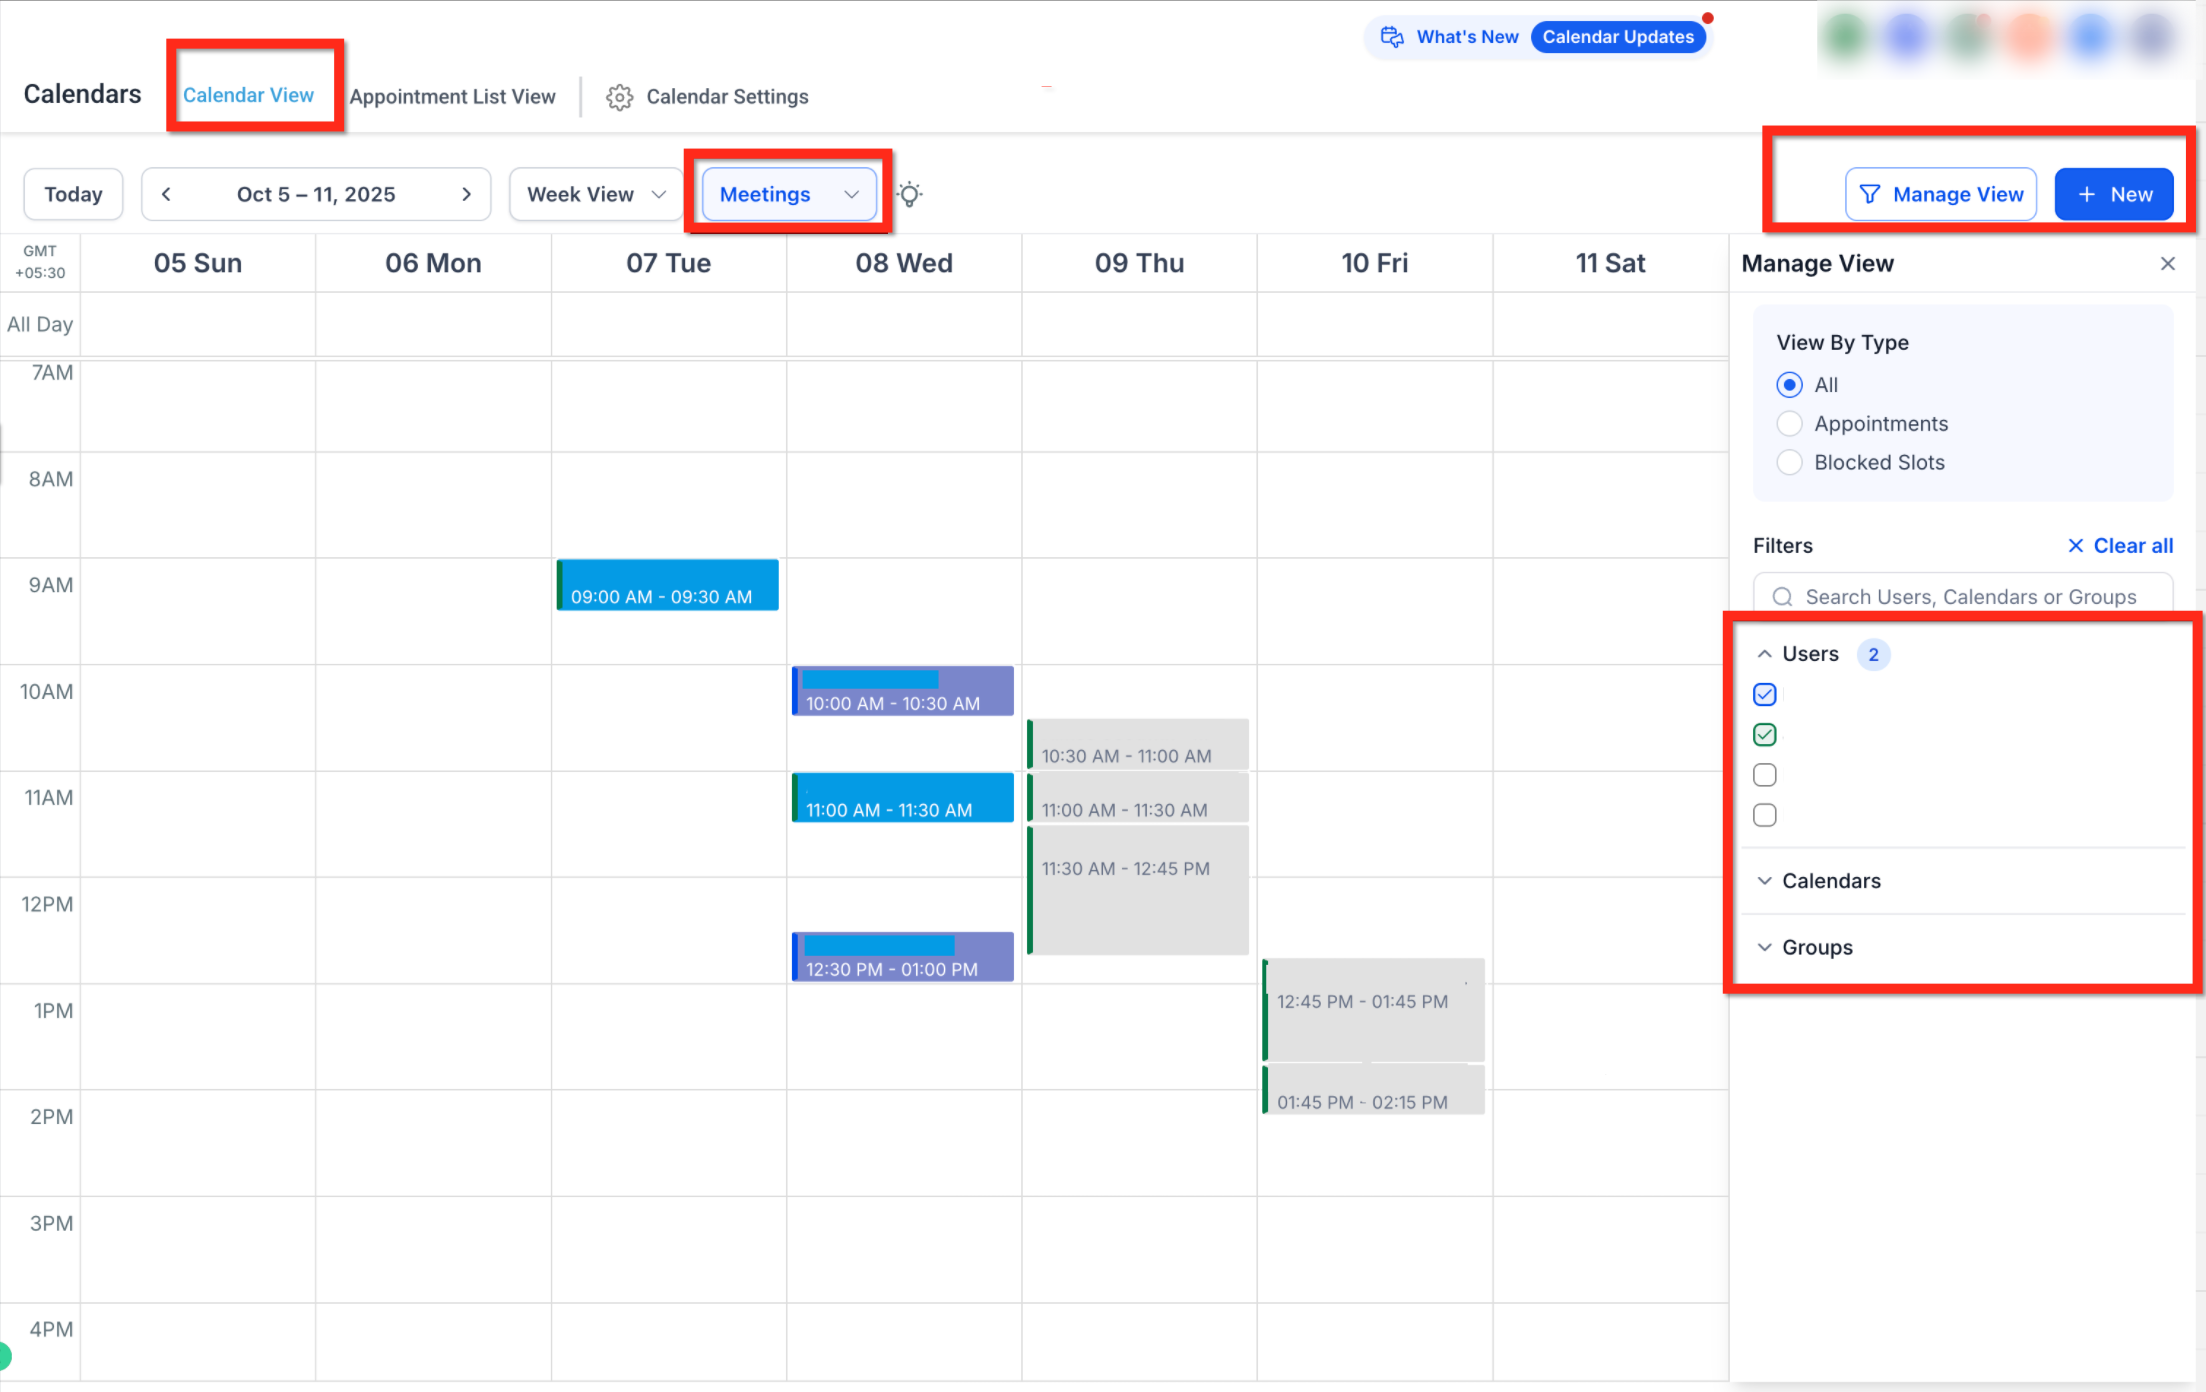The image size is (2206, 1392).
Task: Click the Today button
Action: (x=73, y=194)
